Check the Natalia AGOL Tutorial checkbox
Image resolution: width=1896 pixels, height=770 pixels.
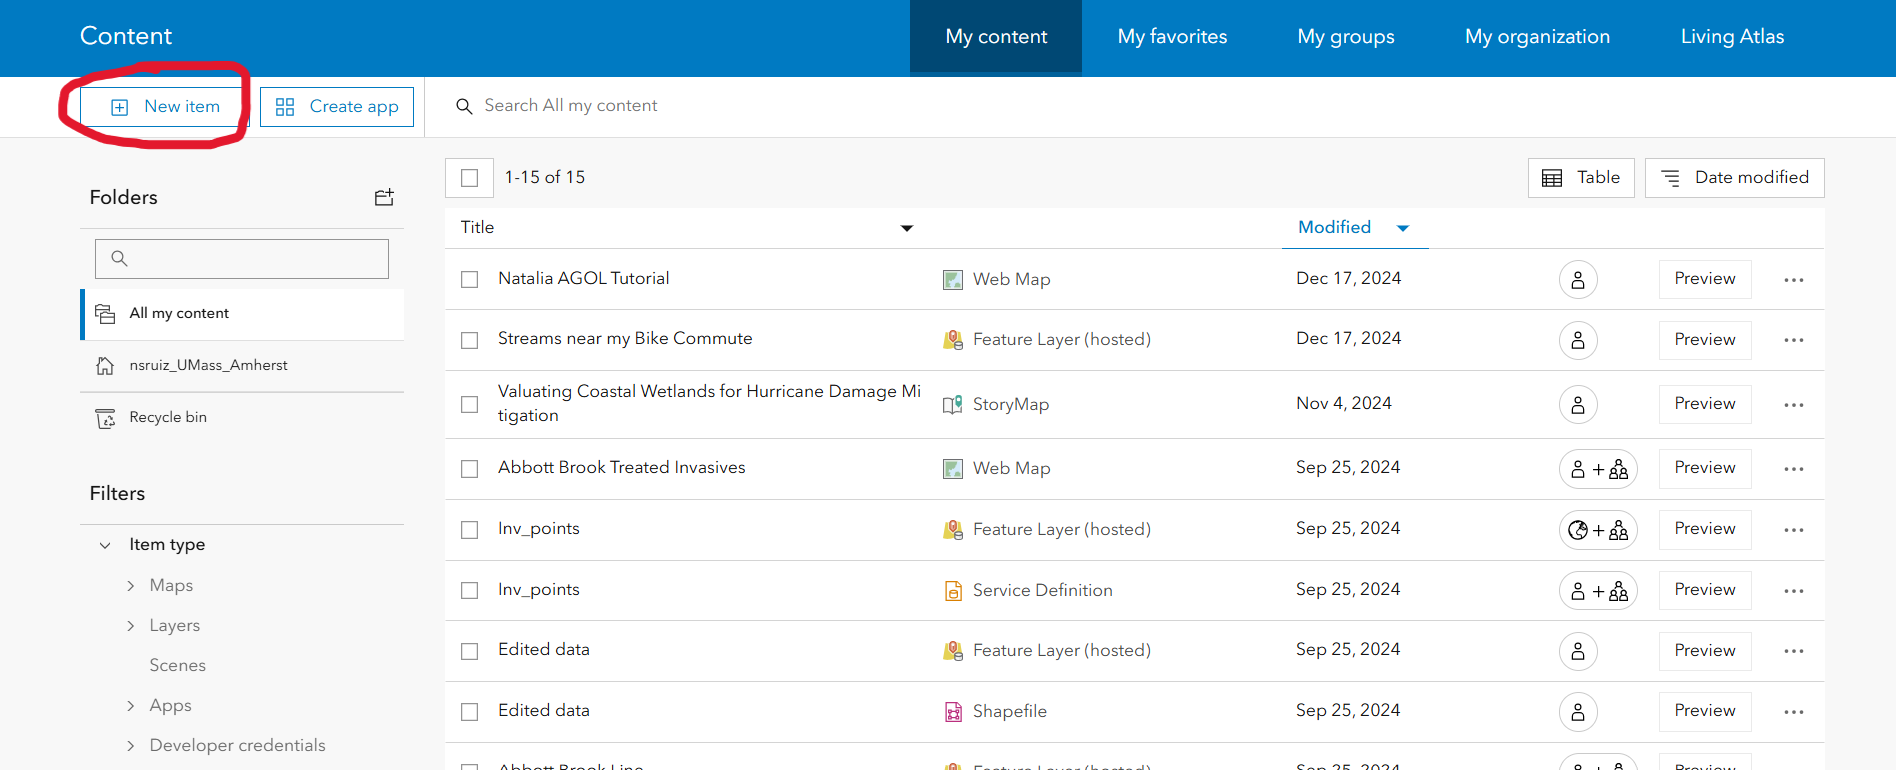(469, 280)
